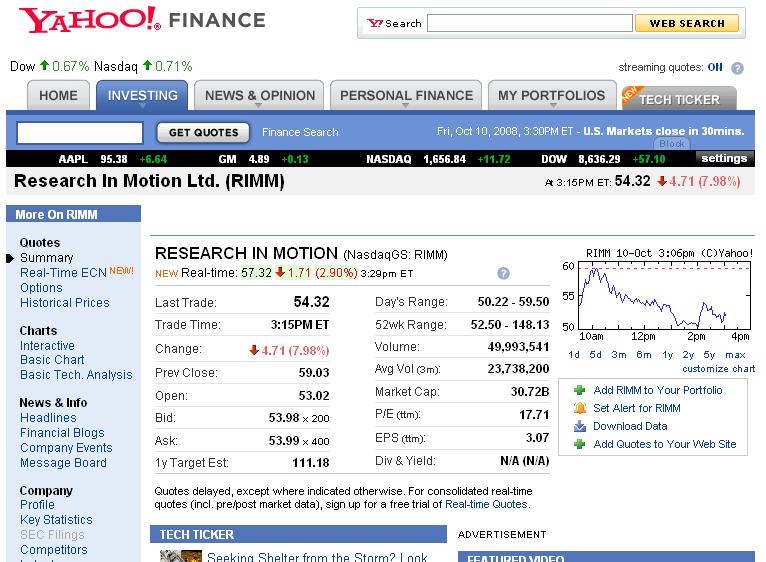Image resolution: width=766 pixels, height=562 pixels.
Task: Open the Seeking Shelter from the Storm article
Action: pos(318,557)
